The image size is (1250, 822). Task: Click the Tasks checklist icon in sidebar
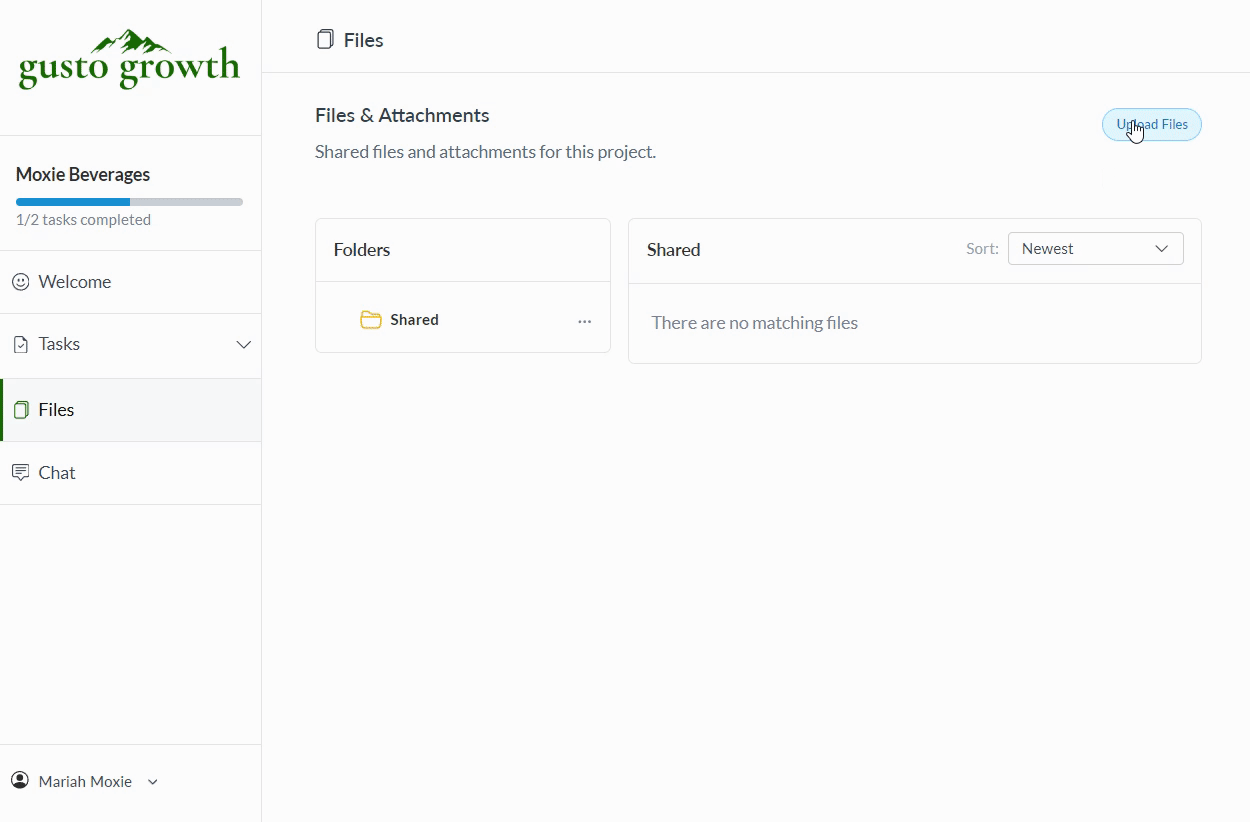[x=20, y=344]
